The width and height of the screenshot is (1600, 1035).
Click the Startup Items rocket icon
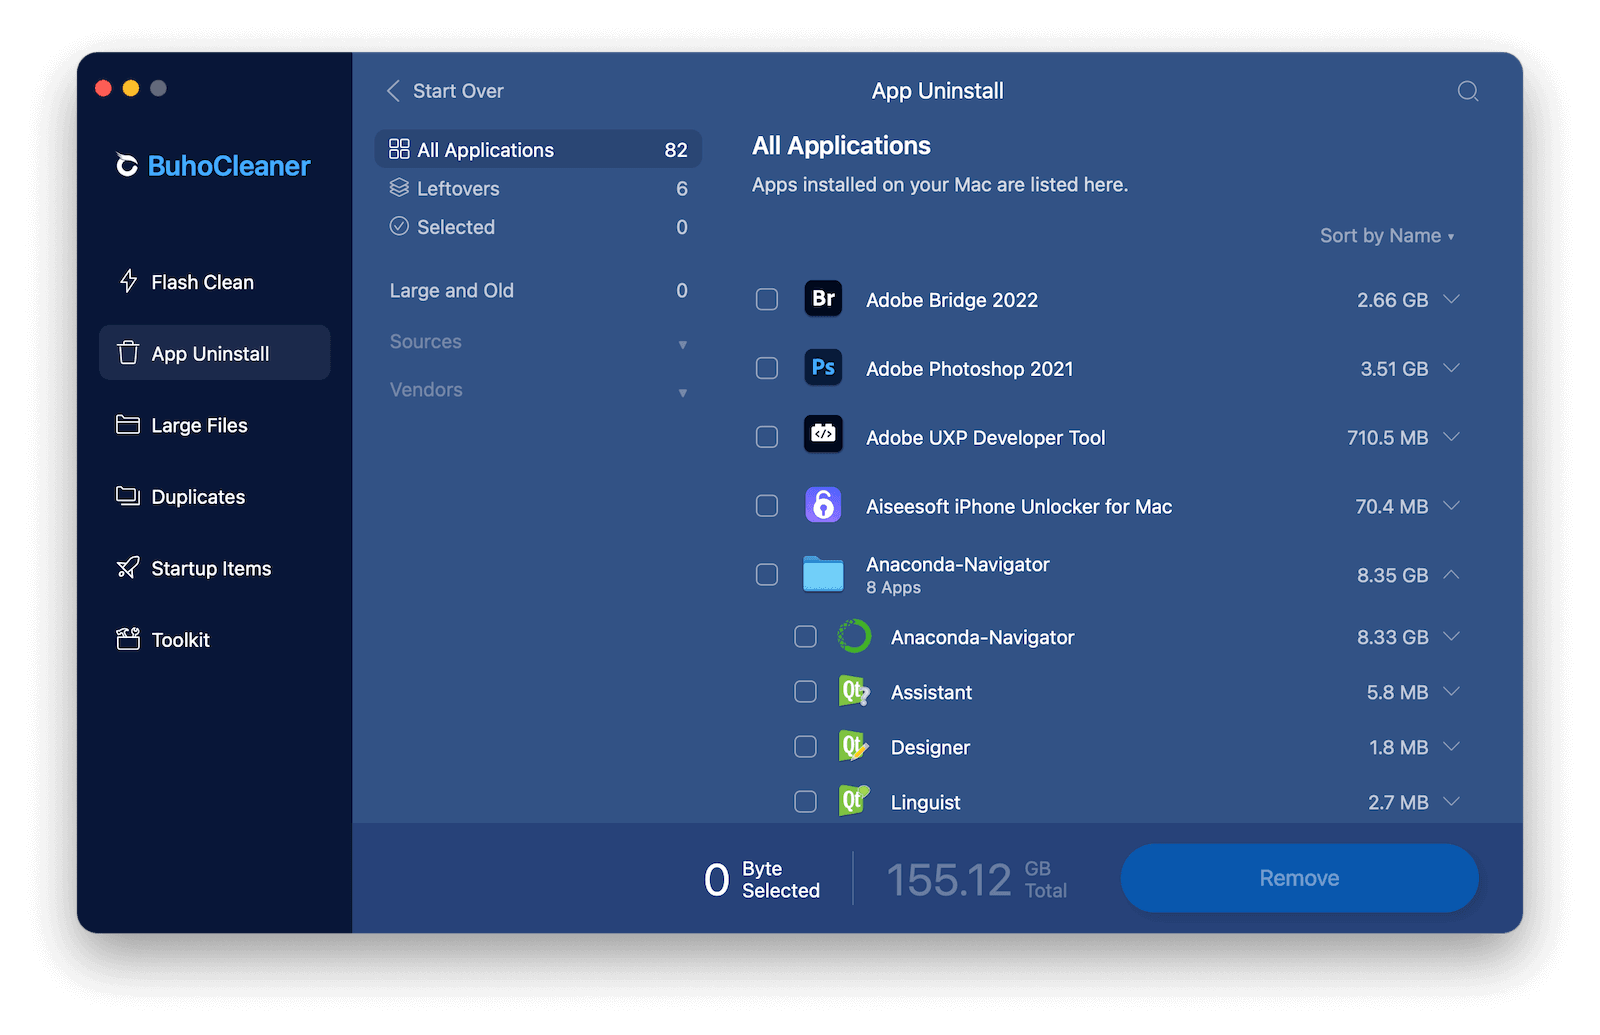pyautogui.click(x=128, y=568)
